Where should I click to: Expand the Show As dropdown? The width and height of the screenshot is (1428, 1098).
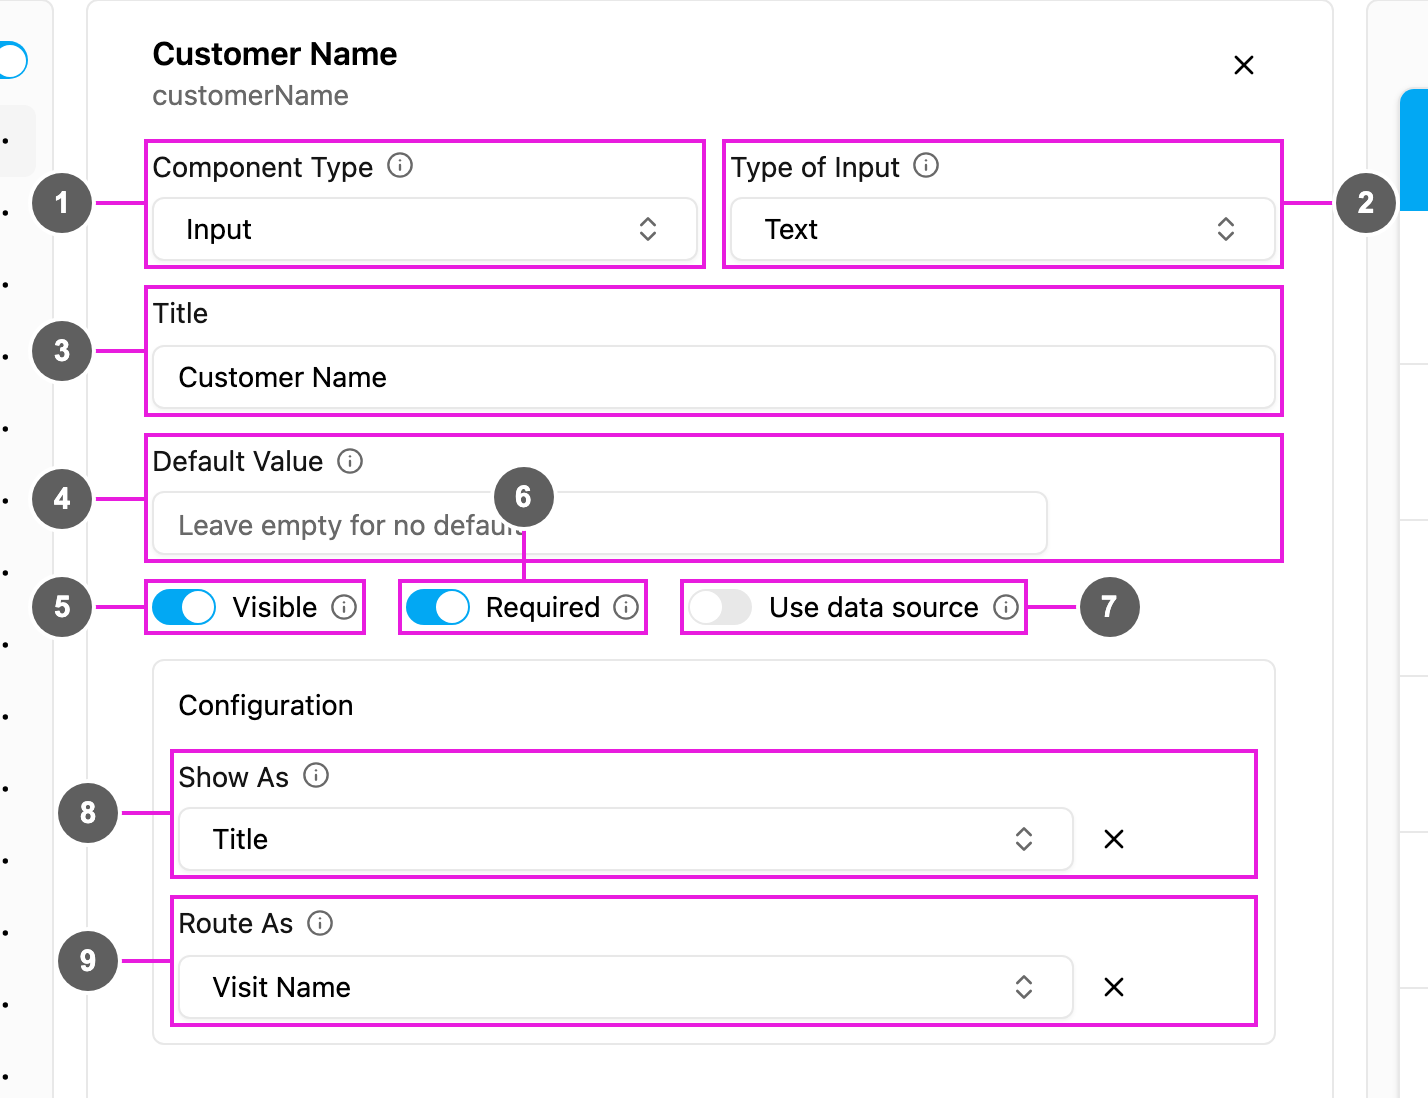tap(626, 839)
